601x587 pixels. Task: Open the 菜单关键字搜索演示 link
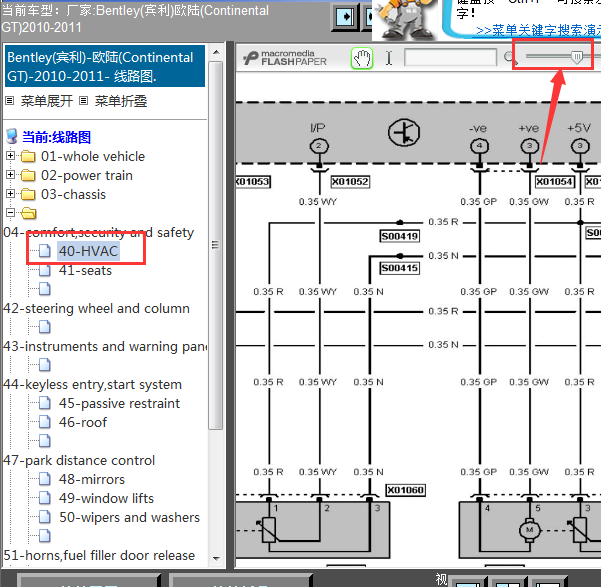coord(538,30)
